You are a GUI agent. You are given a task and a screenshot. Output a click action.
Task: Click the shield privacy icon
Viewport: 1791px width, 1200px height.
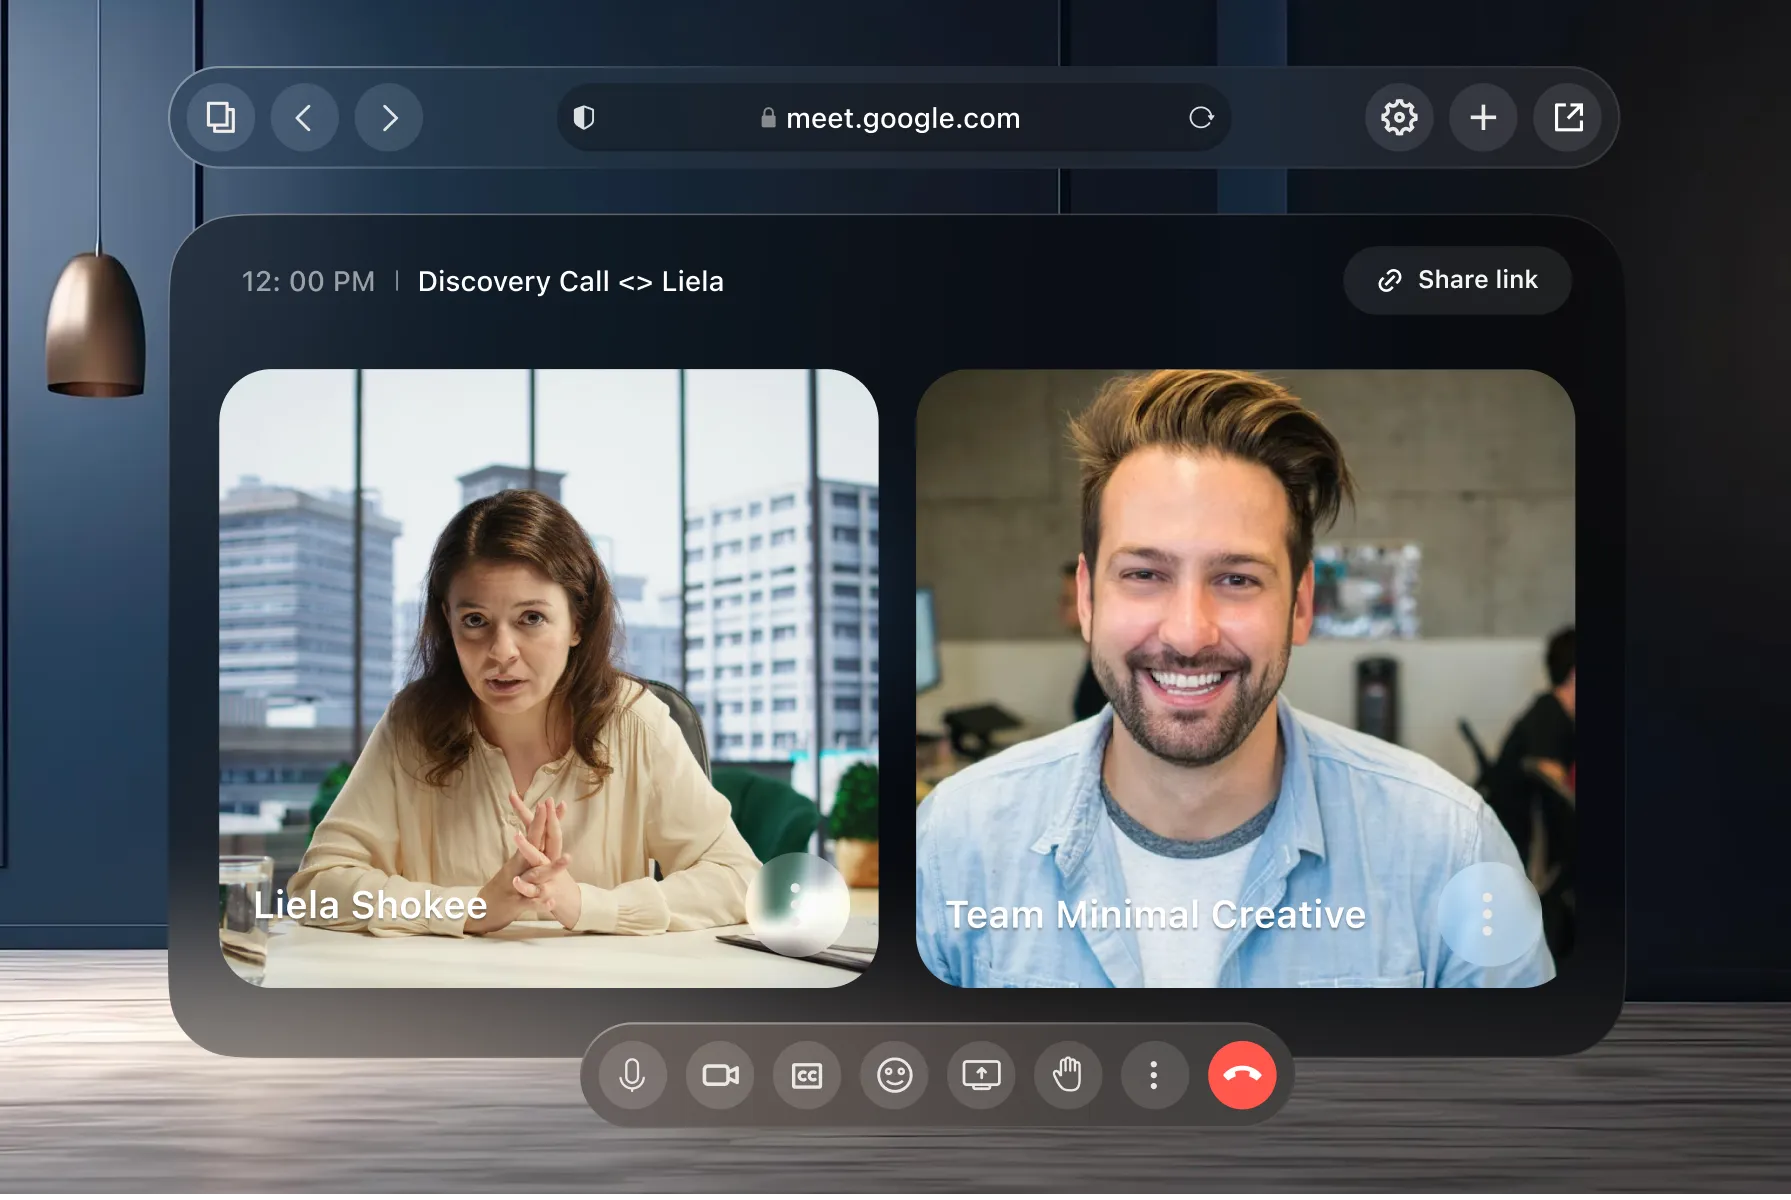[x=586, y=117]
